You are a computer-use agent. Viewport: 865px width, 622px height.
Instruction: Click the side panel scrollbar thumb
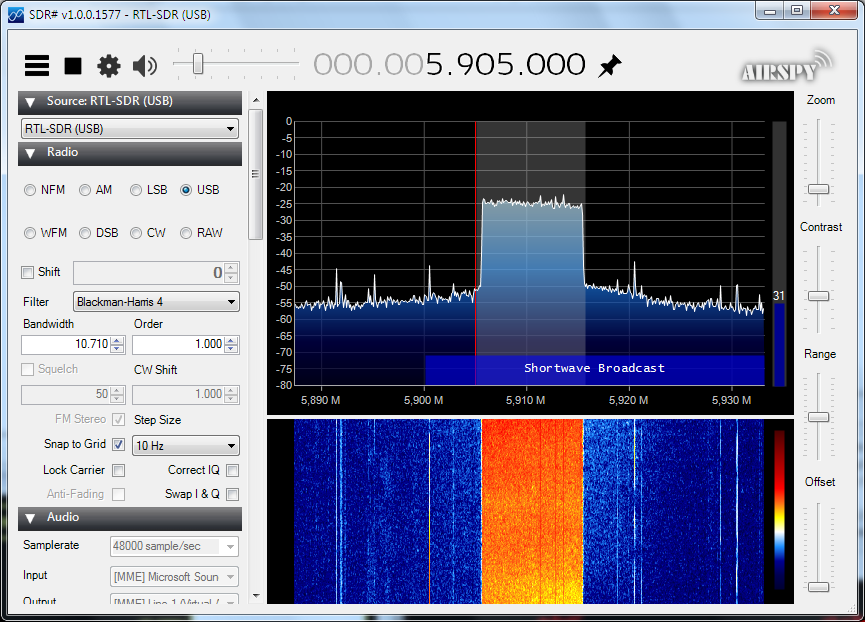(x=256, y=174)
